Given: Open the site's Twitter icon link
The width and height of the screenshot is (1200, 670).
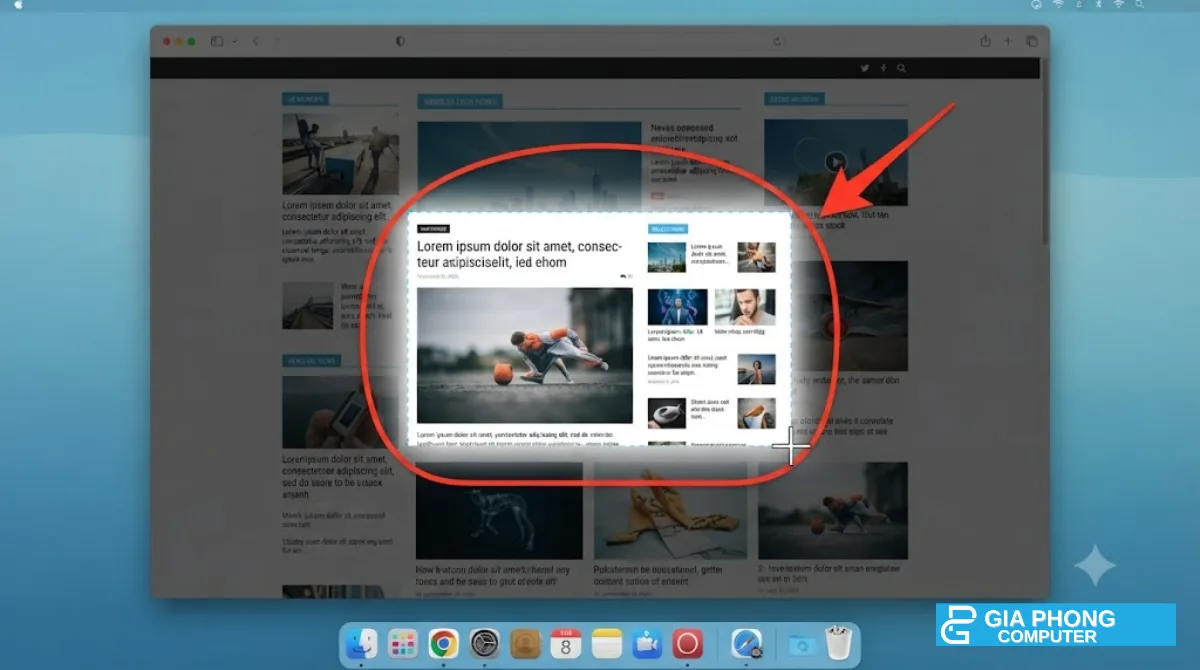Looking at the screenshot, I should pyautogui.click(x=865, y=68).
